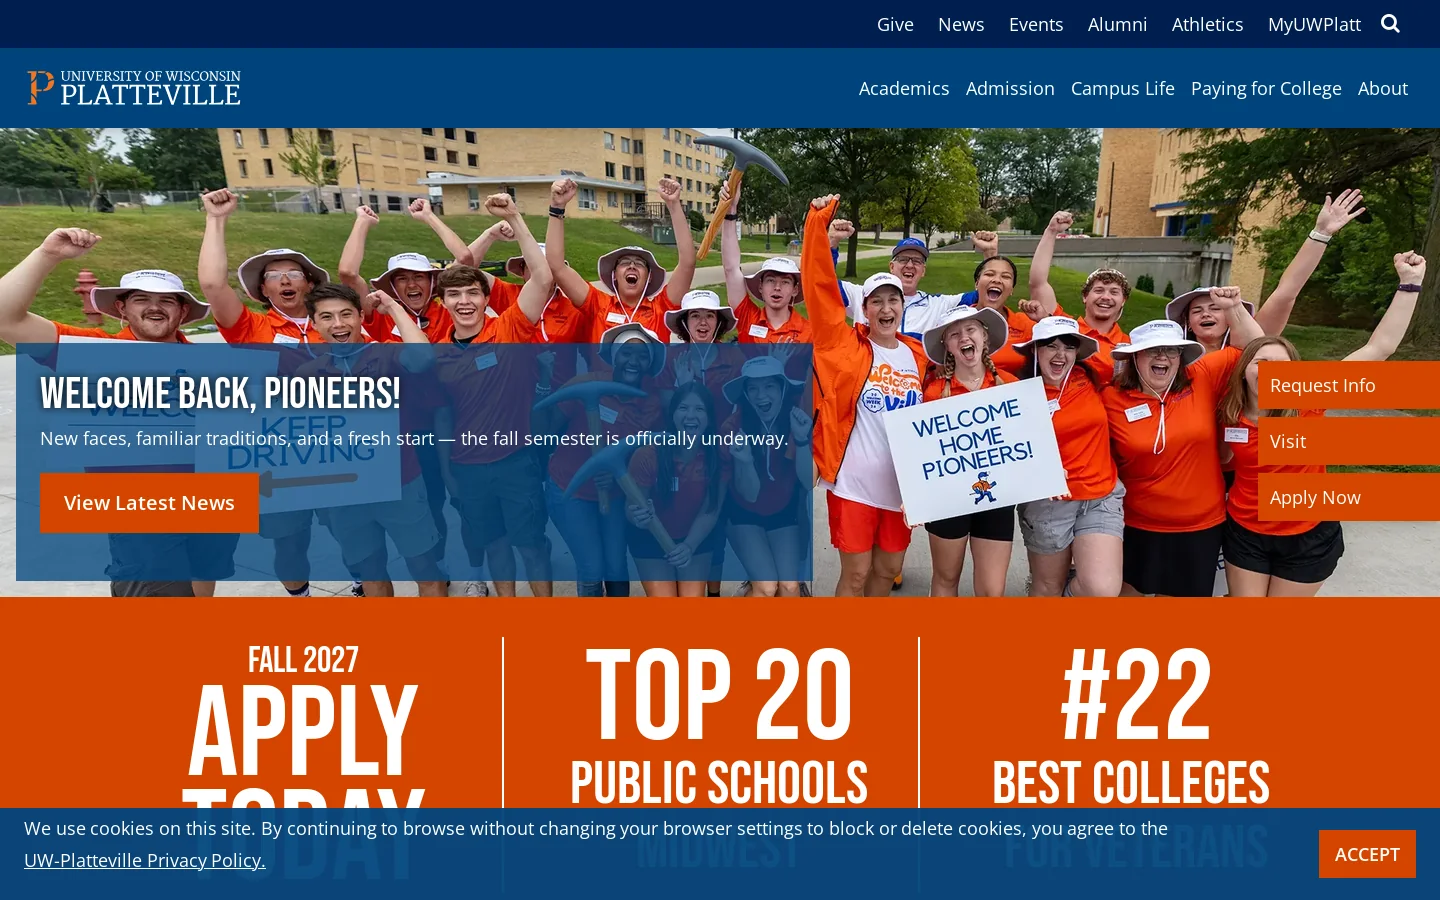Open the Athletics link
The width and height of the screenshot is (1440, 900).
pyautogui.click(x=1207, y=24)
